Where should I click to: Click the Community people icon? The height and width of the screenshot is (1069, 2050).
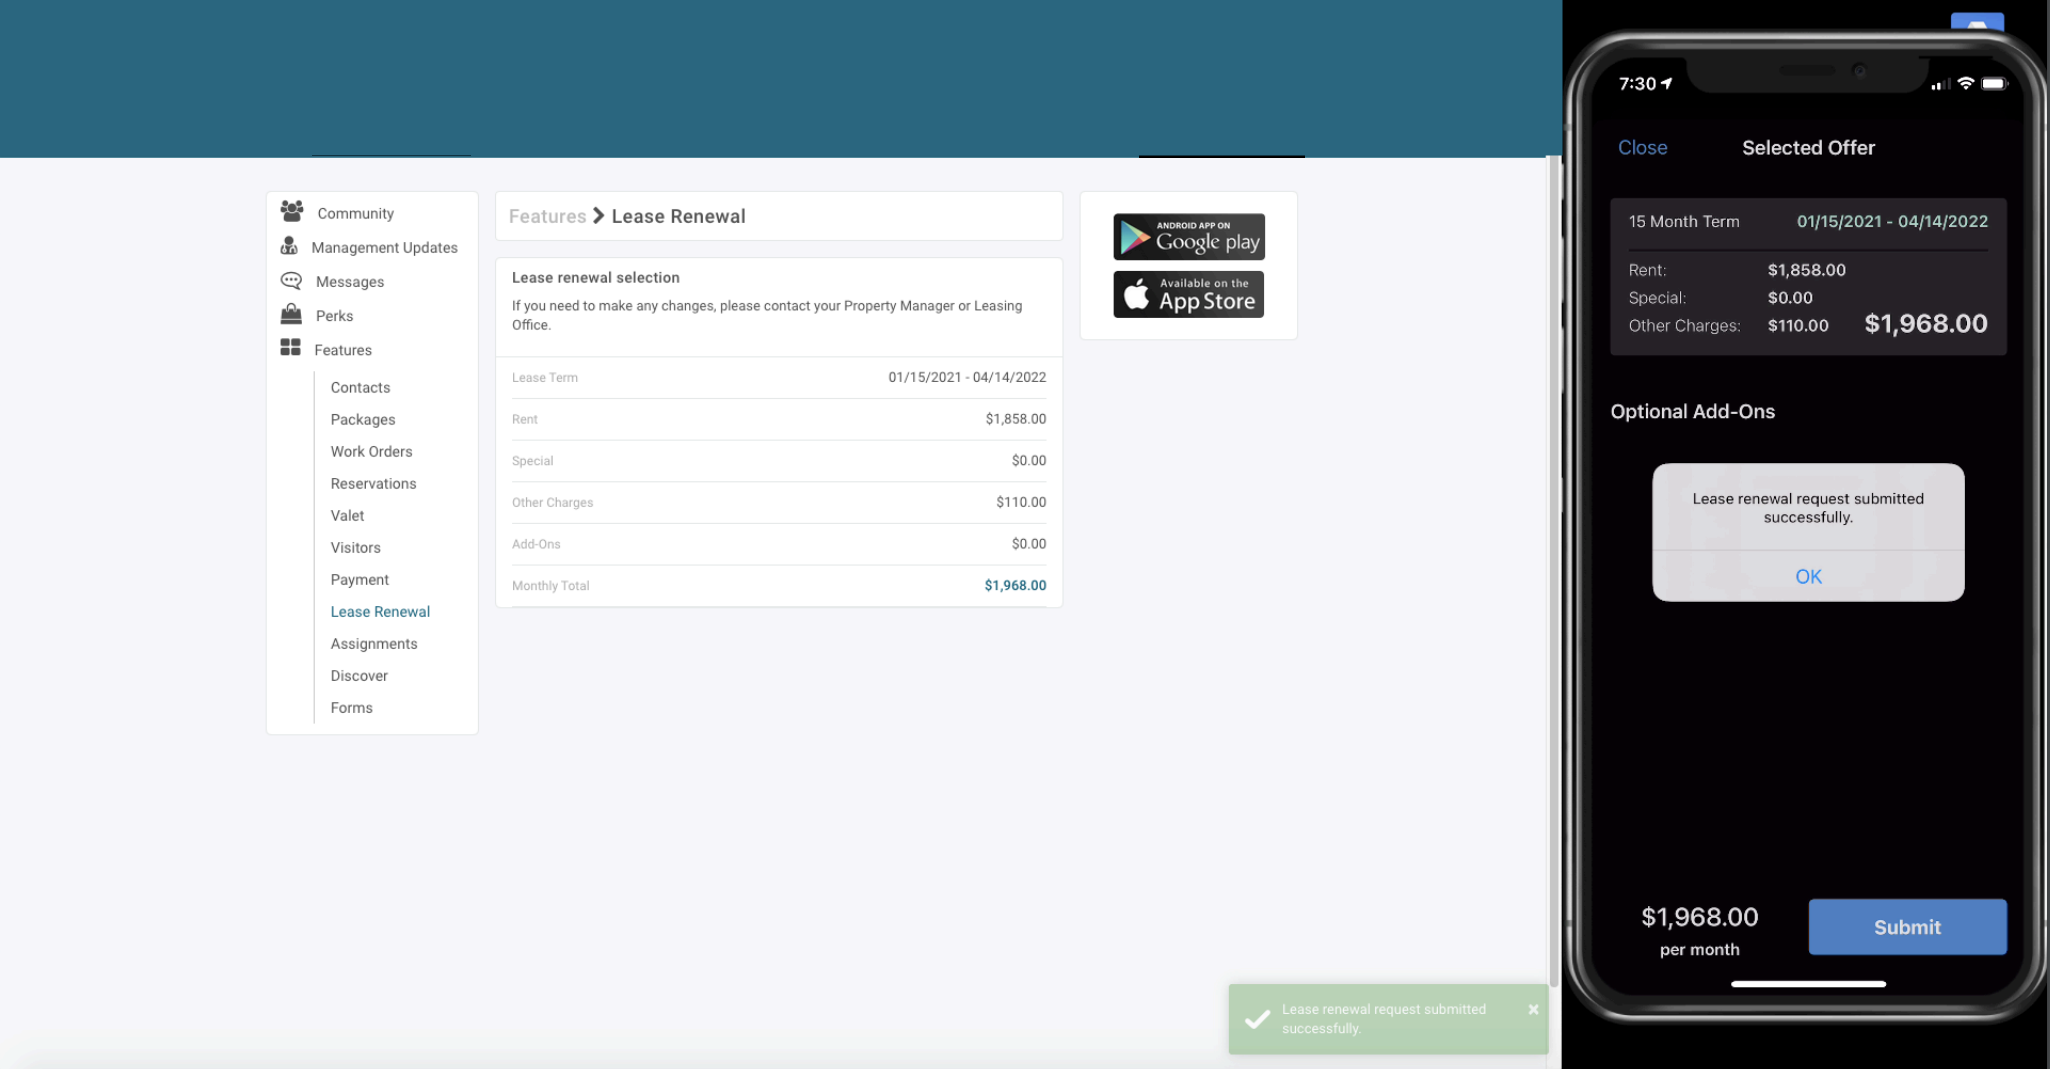[x=291, y=211]
